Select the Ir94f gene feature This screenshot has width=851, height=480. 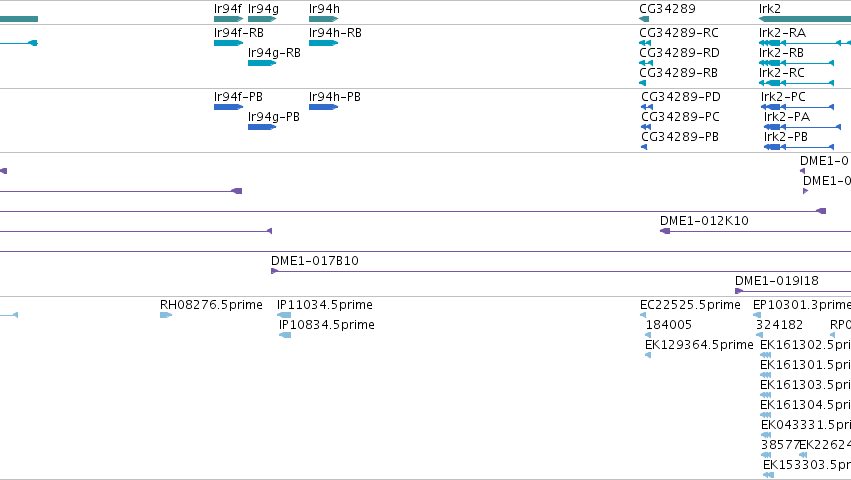coord(228,19)
